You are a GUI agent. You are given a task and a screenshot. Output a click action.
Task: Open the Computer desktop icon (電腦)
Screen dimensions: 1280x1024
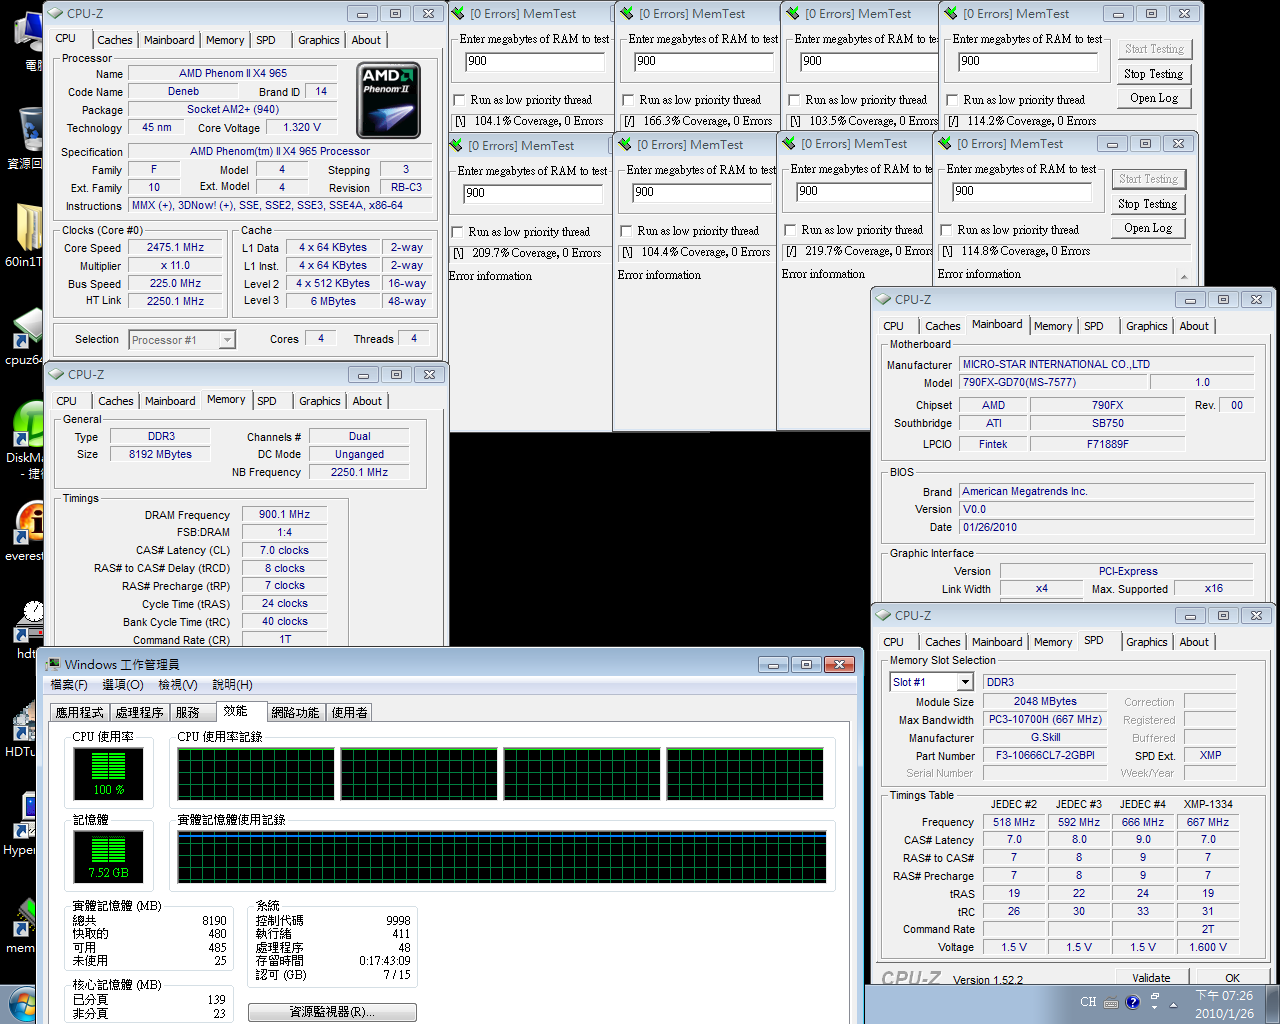28,40
